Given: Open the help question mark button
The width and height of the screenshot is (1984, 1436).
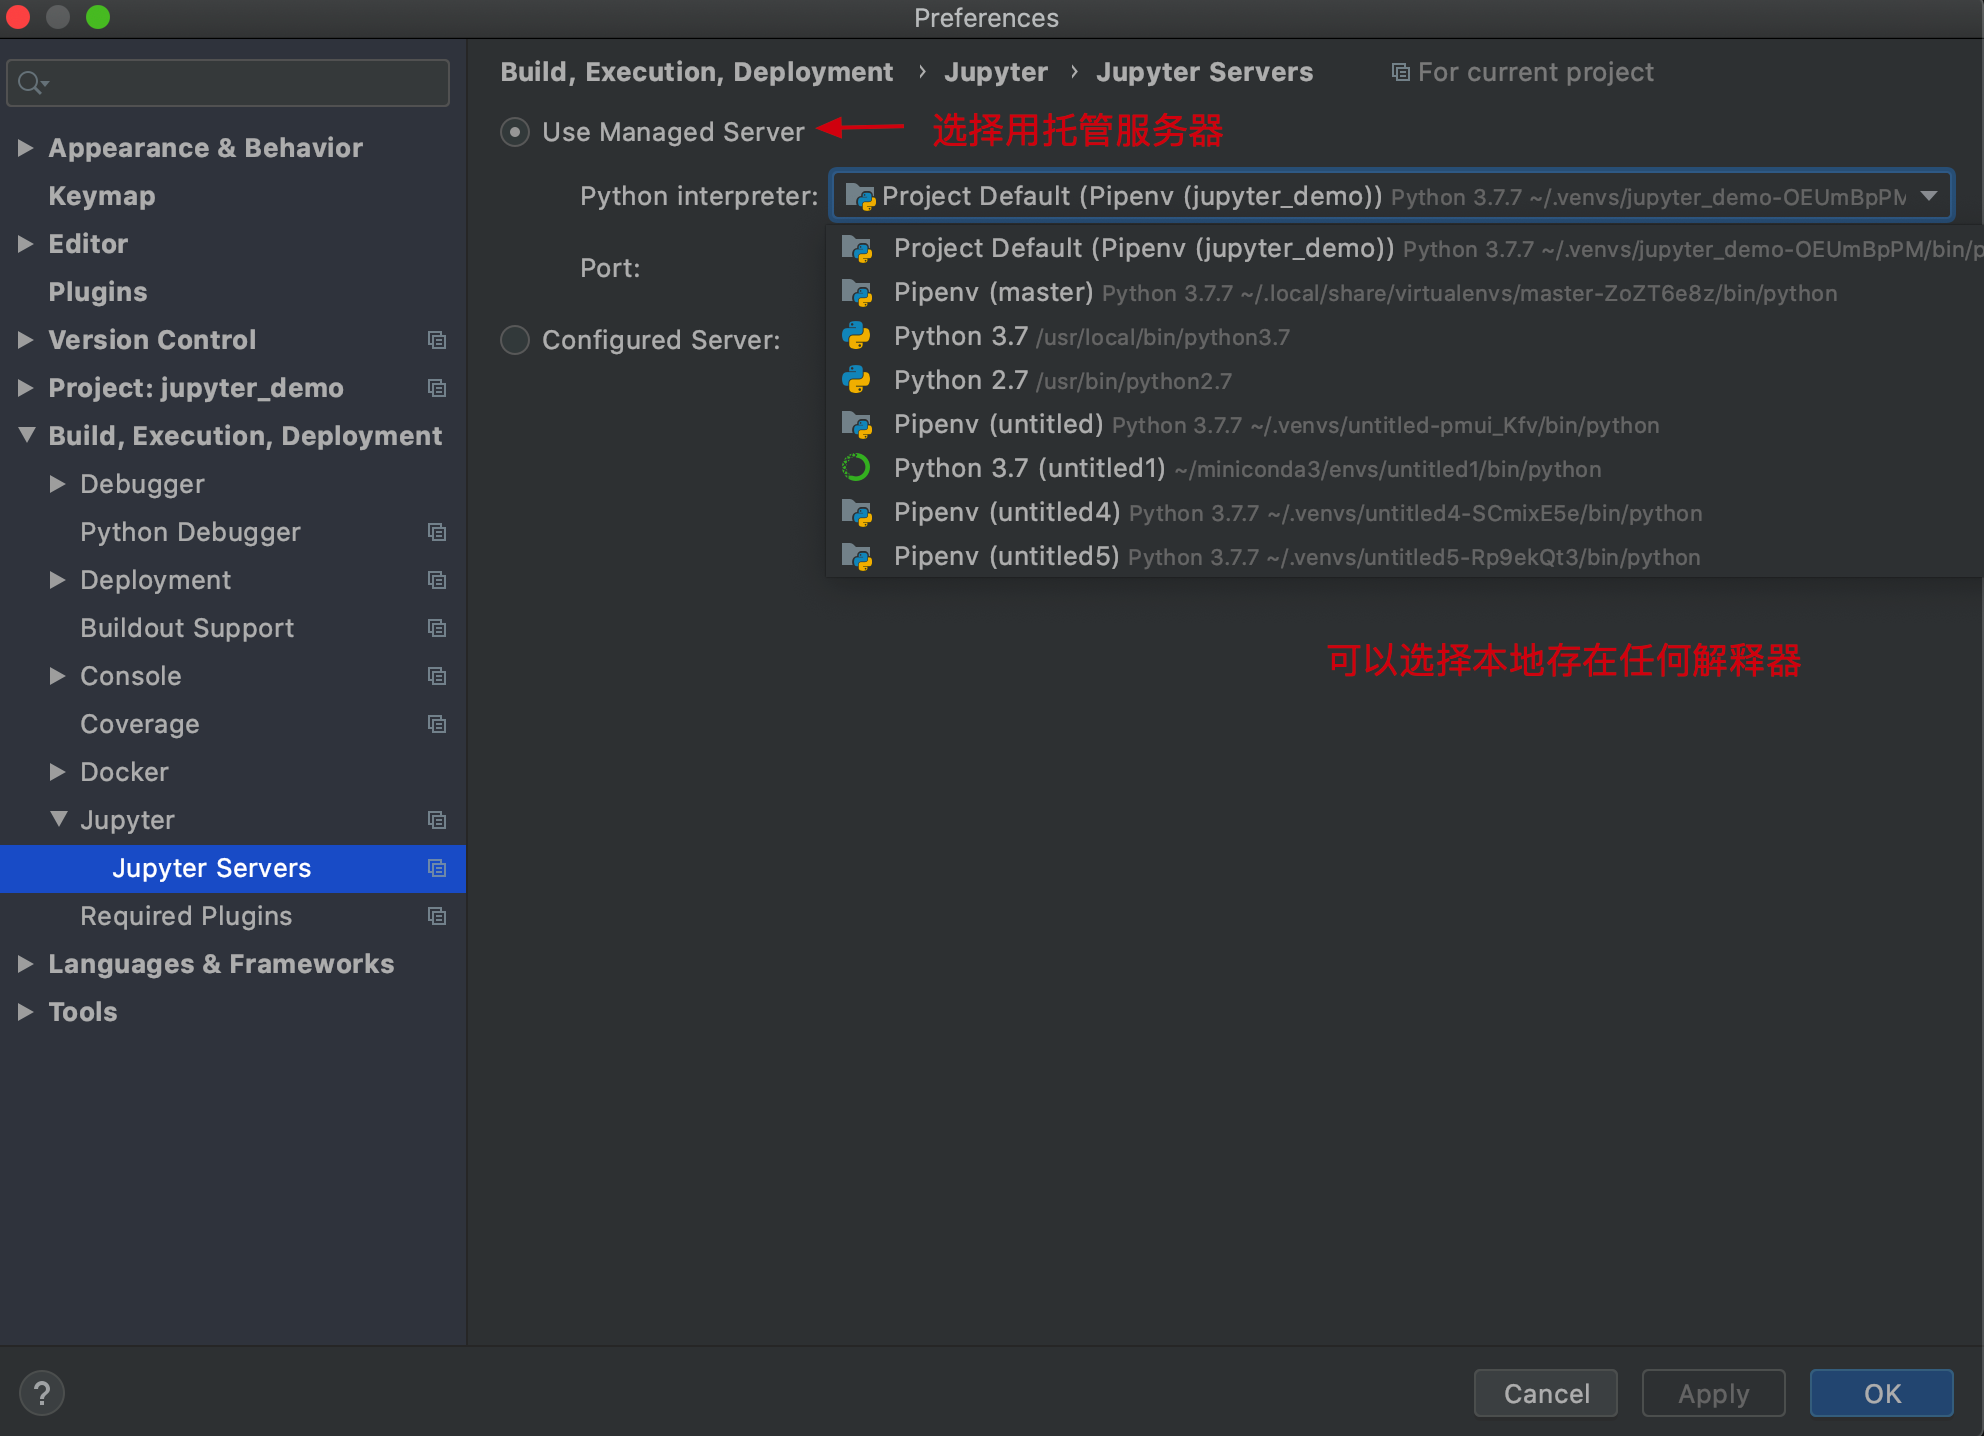Looking at the screenshot, I should 42,1393.
